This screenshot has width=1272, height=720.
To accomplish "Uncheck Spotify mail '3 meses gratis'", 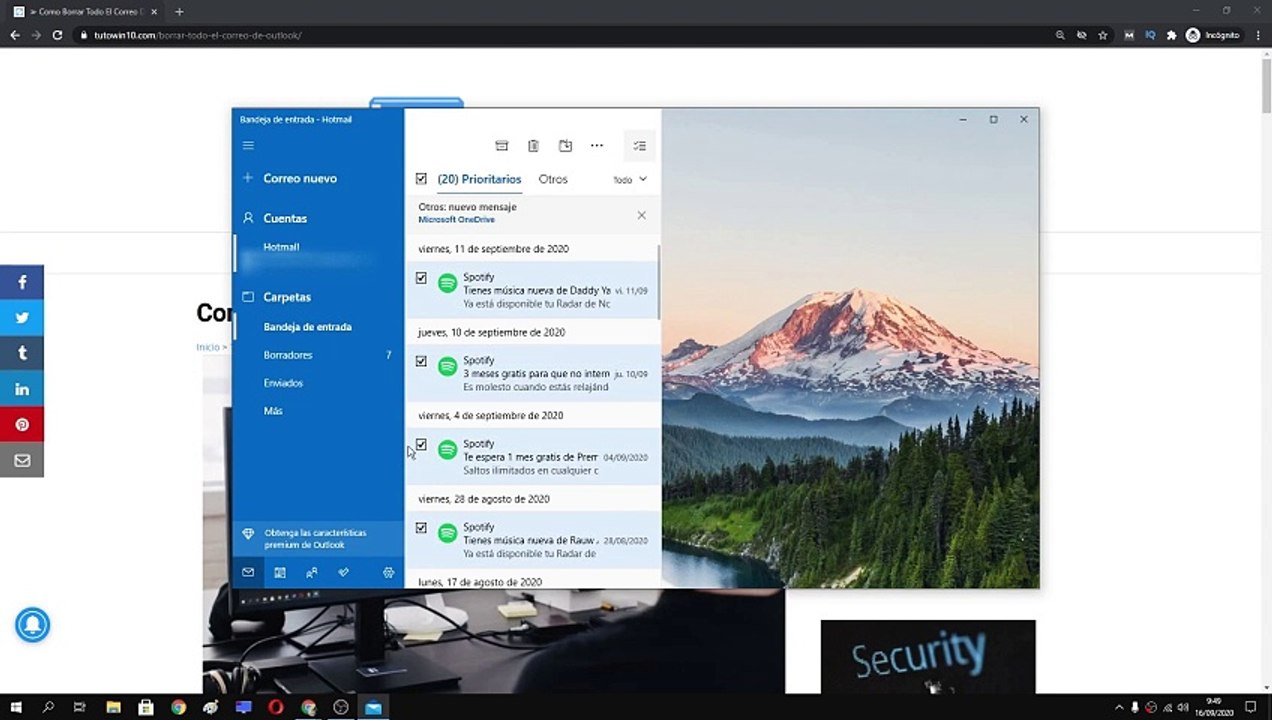I will [421, 361].
